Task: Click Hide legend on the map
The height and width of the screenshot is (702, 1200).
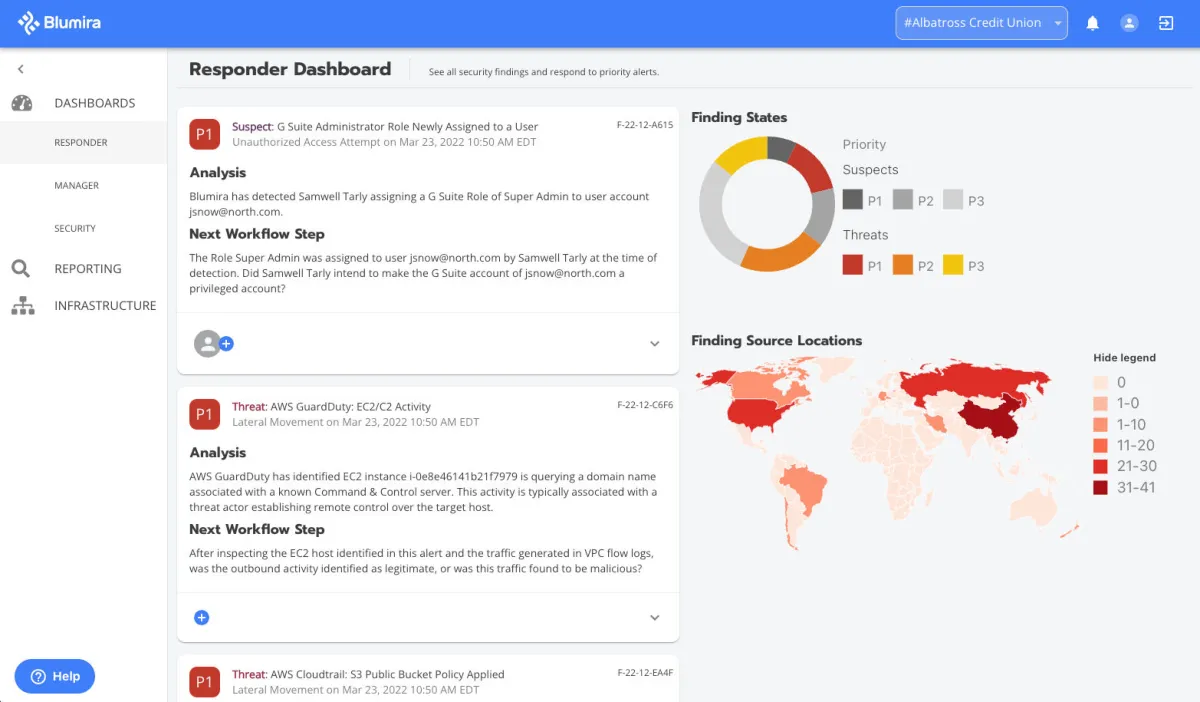Action: (x=1124, y=358)
